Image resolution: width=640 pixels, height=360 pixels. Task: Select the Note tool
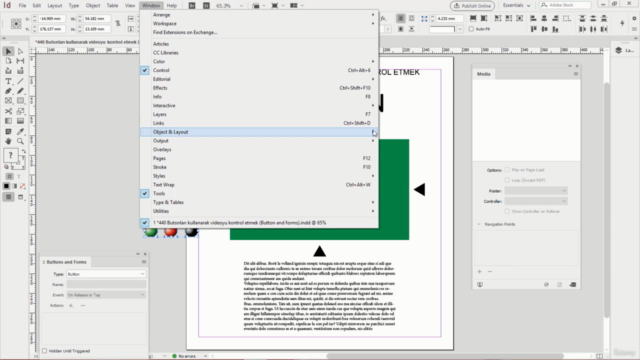pos(8,131)
